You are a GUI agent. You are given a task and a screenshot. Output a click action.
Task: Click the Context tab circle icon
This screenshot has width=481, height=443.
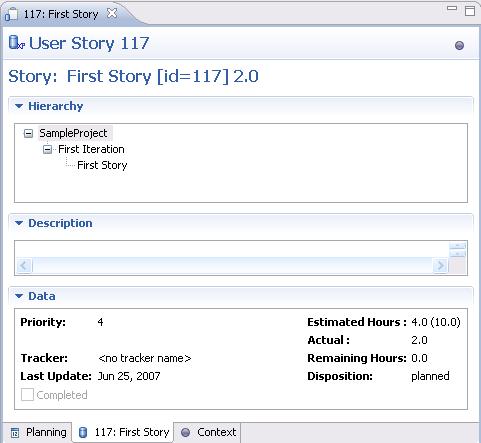pyautogui.click(x=185, y=432)
